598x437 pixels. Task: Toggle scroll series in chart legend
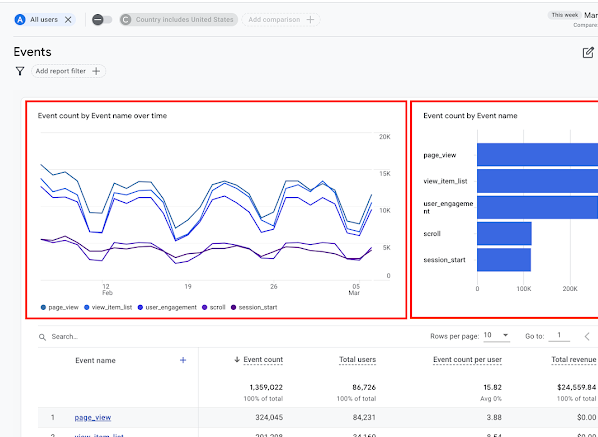point(214,307)
